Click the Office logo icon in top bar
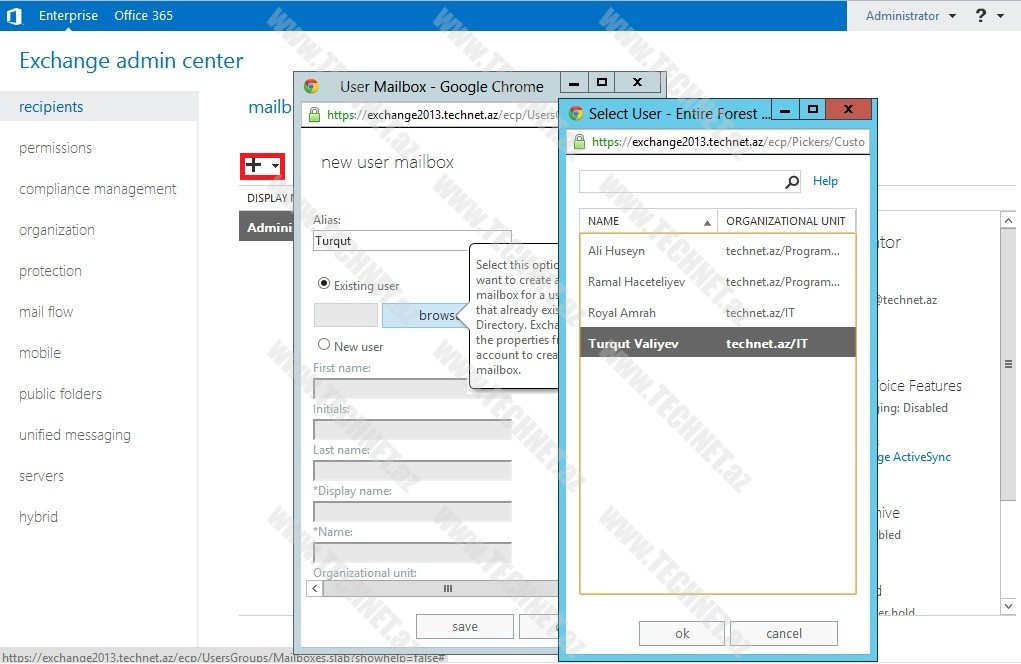This screenshot has height=664, width=1021. (14, 16)
